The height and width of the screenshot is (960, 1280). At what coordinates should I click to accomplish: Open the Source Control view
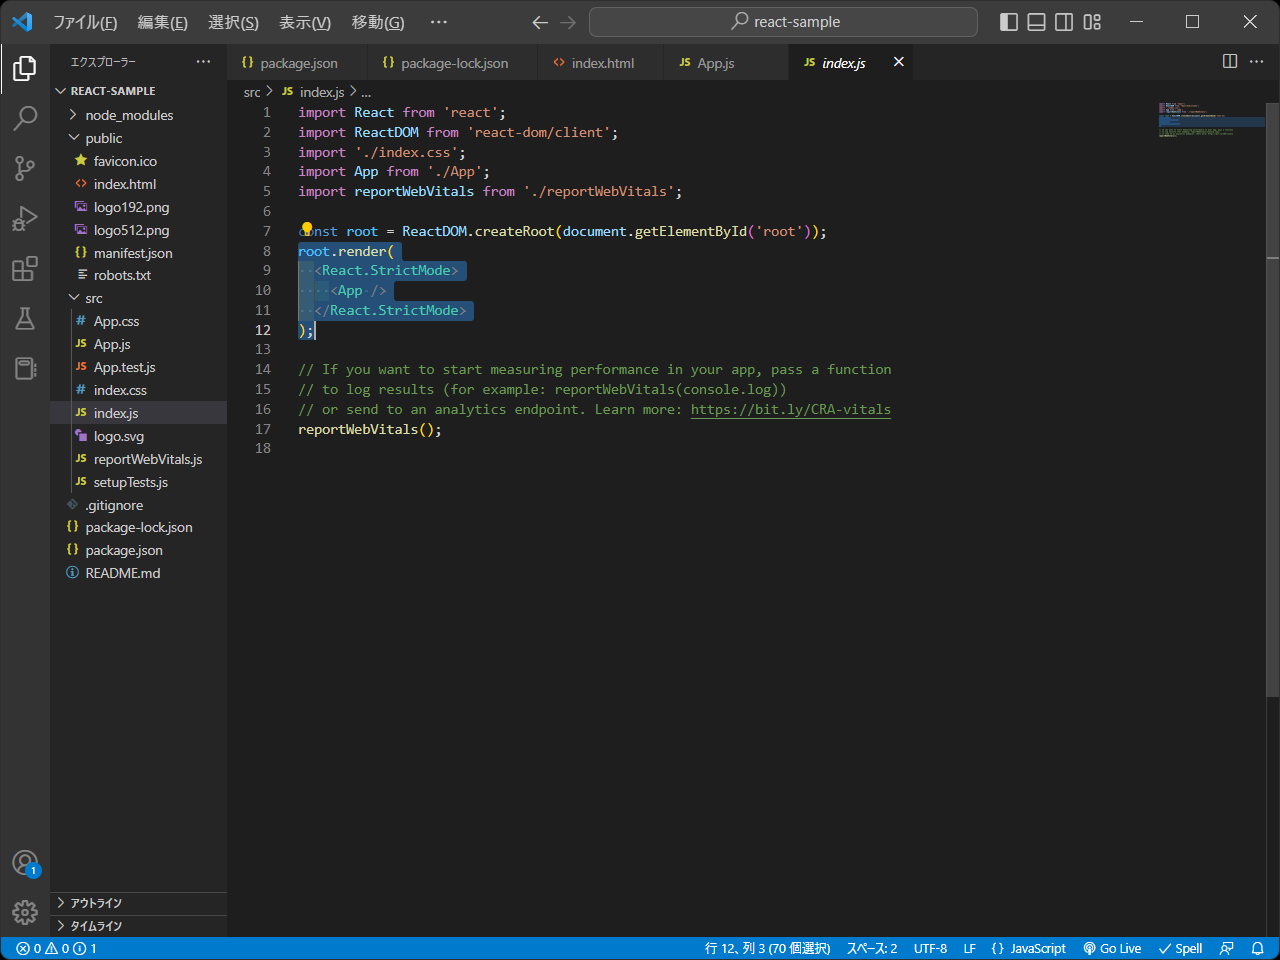coord(25,168)
